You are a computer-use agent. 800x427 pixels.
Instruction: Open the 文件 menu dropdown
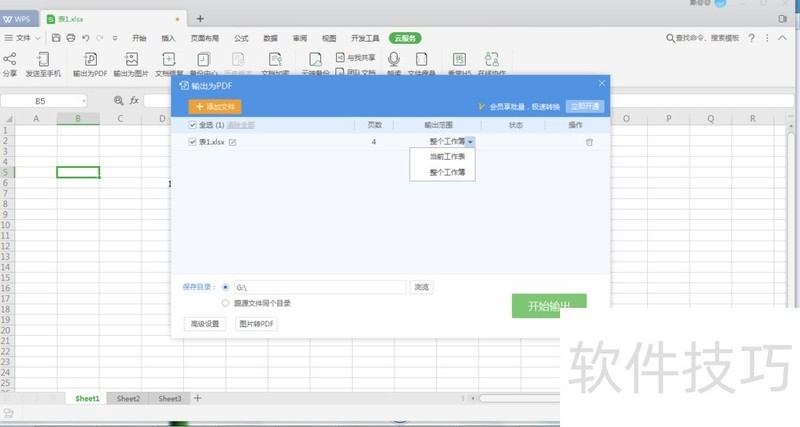[24, 37]
